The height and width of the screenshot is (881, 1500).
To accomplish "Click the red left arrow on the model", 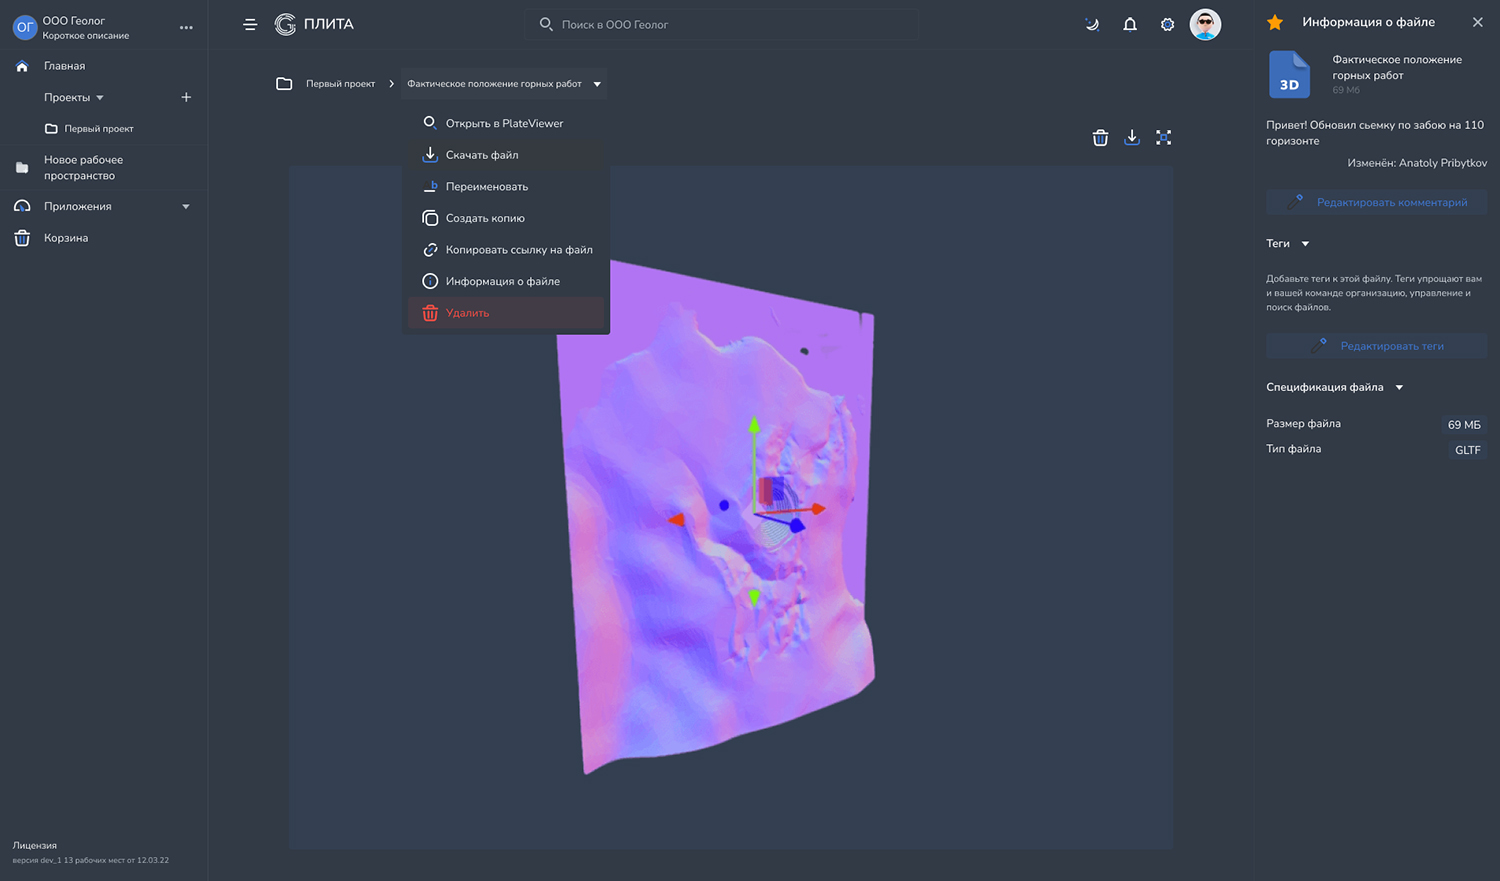I will (x=676, y=520).
